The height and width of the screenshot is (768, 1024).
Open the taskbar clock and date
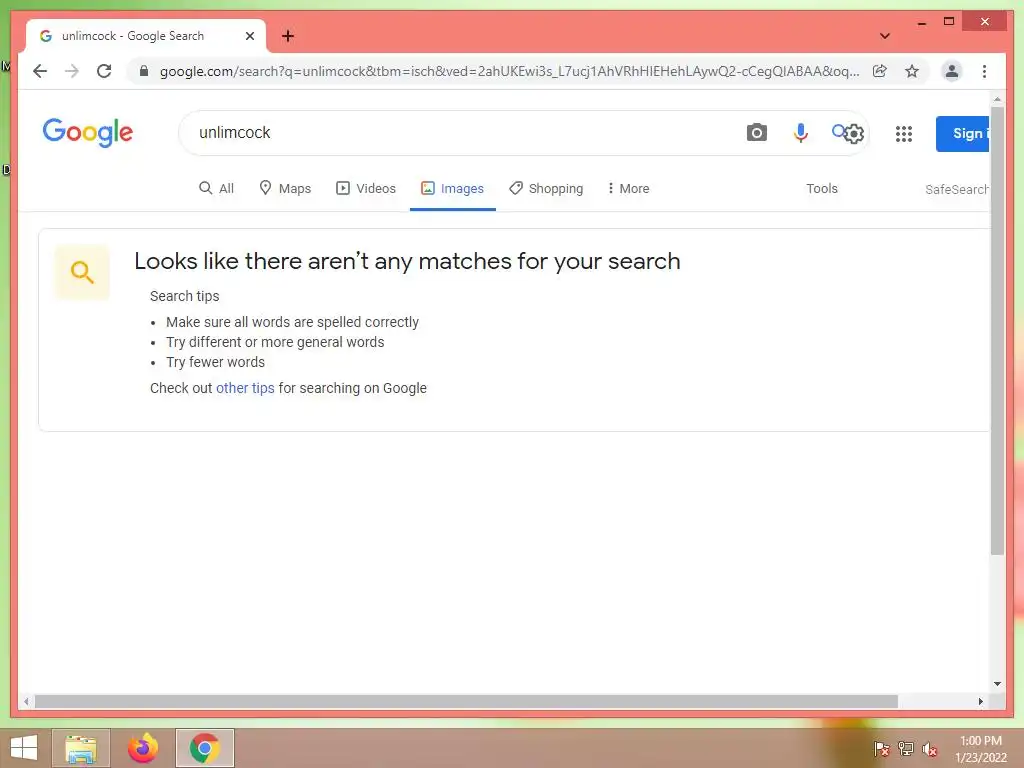(981, 749)
